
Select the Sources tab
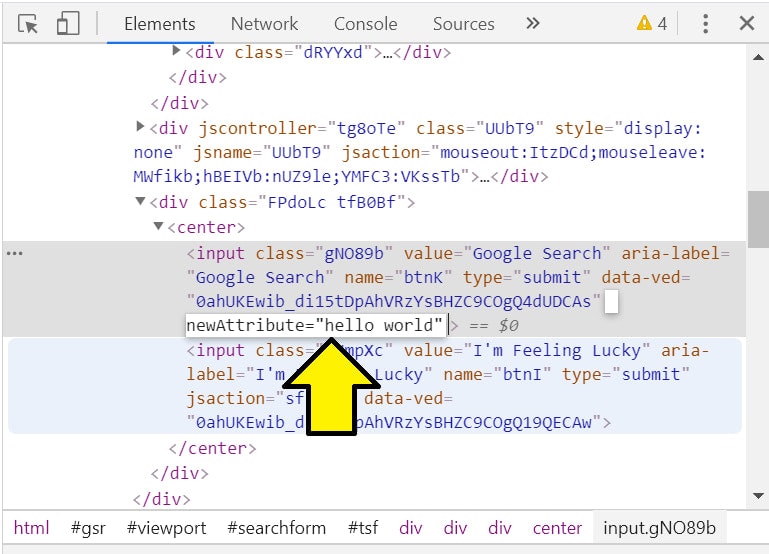click(x=463, y=24)
